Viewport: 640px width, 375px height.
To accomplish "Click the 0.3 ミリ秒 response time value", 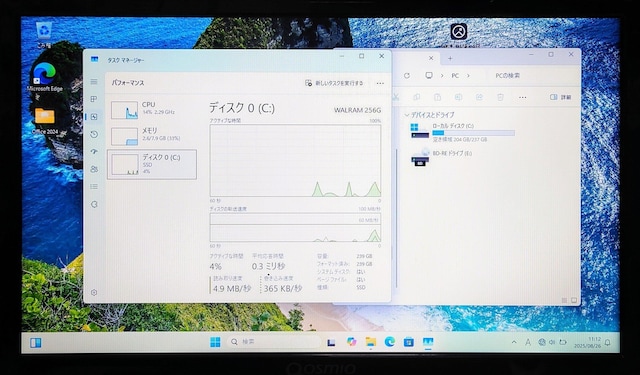I will point(268,266).
